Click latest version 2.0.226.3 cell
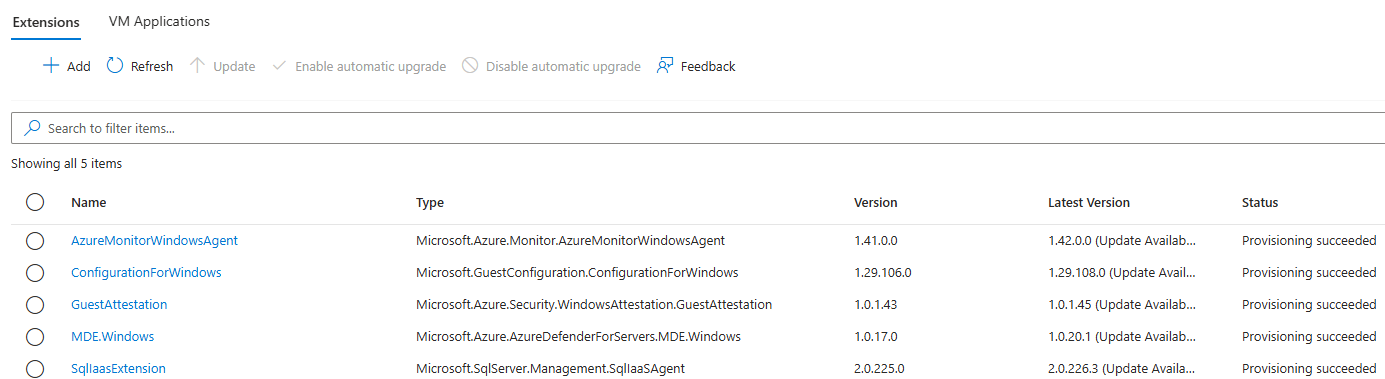 (1122, 368)
